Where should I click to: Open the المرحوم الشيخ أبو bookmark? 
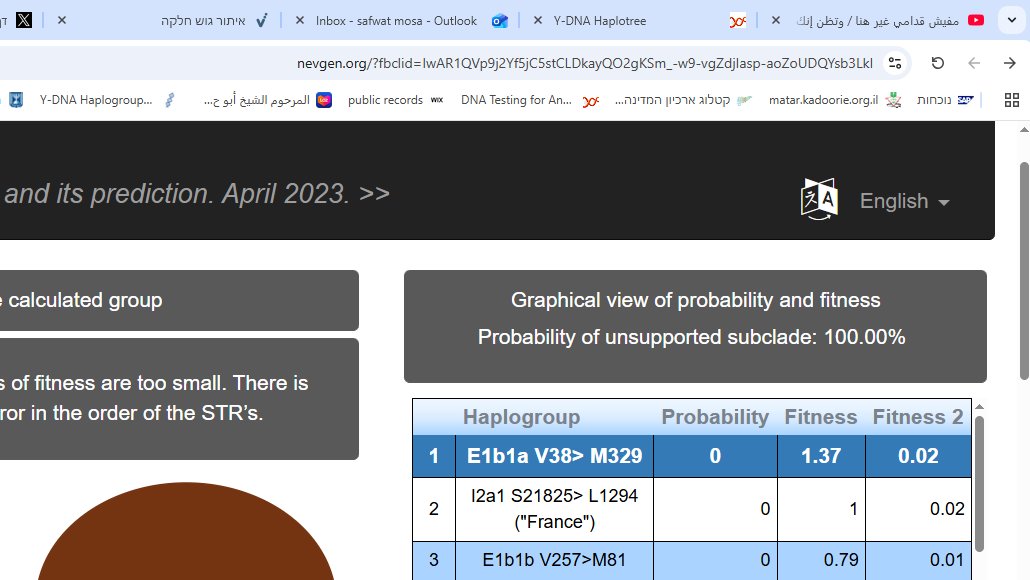click(267, 100)
